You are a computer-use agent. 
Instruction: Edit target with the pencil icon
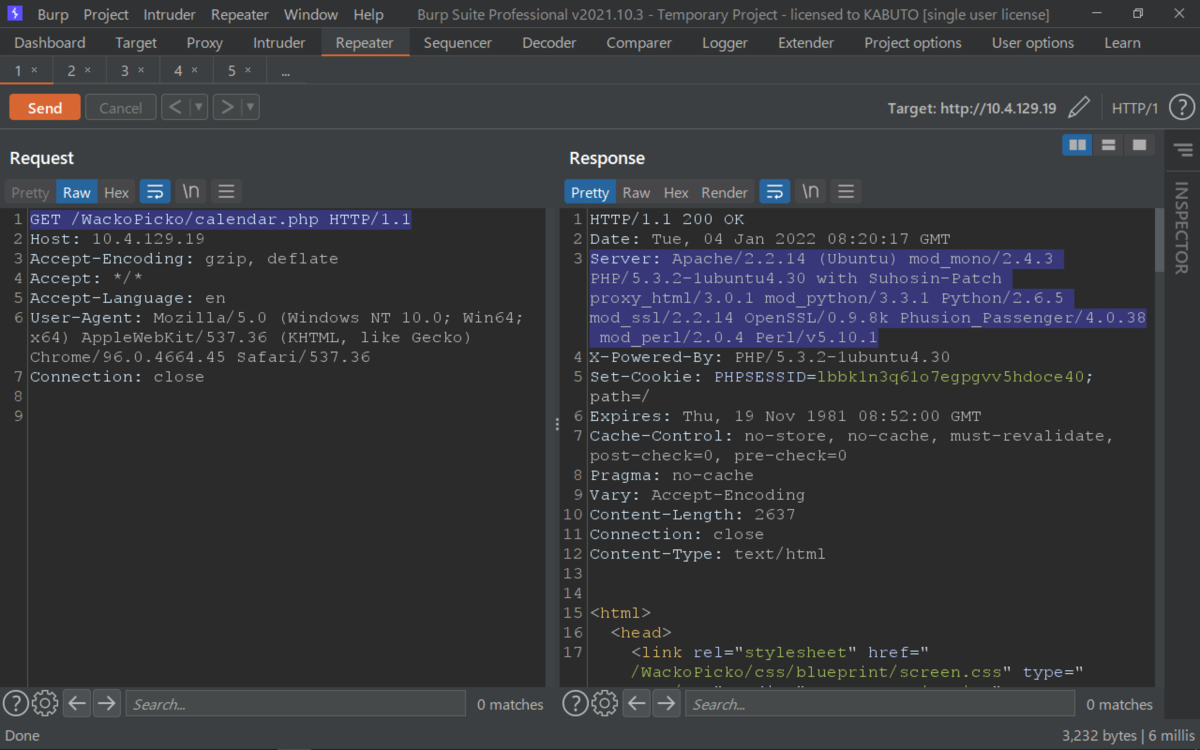coord(1078,107)
